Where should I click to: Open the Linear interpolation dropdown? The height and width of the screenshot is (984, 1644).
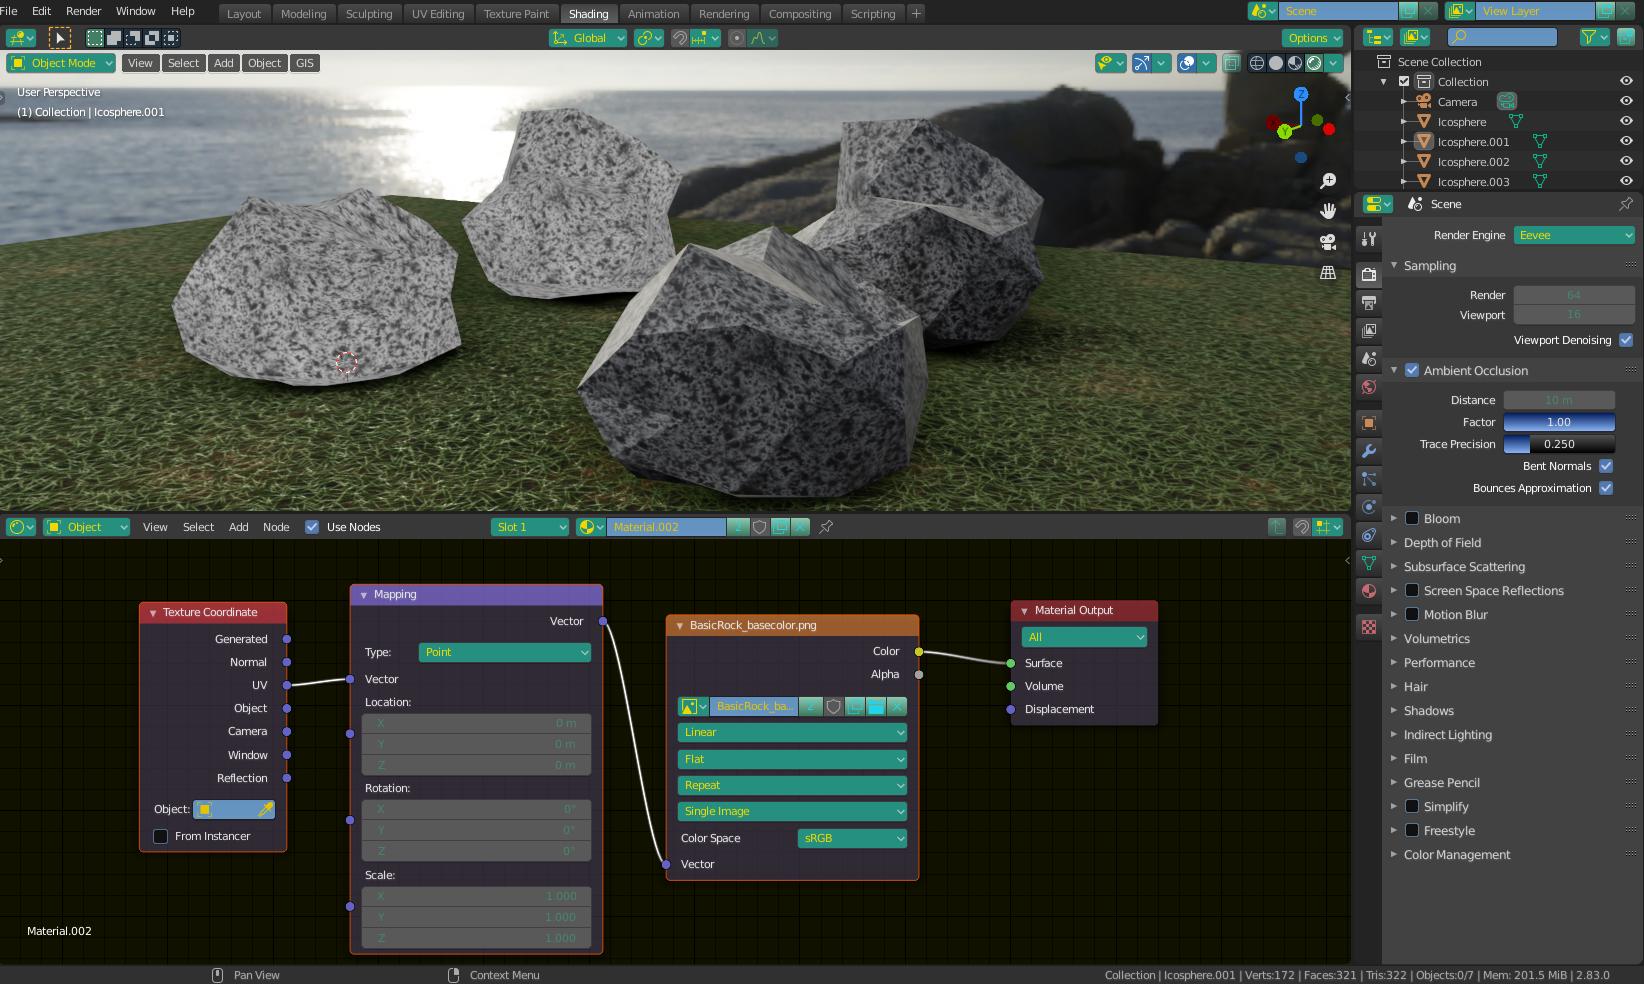coord(792,732)
